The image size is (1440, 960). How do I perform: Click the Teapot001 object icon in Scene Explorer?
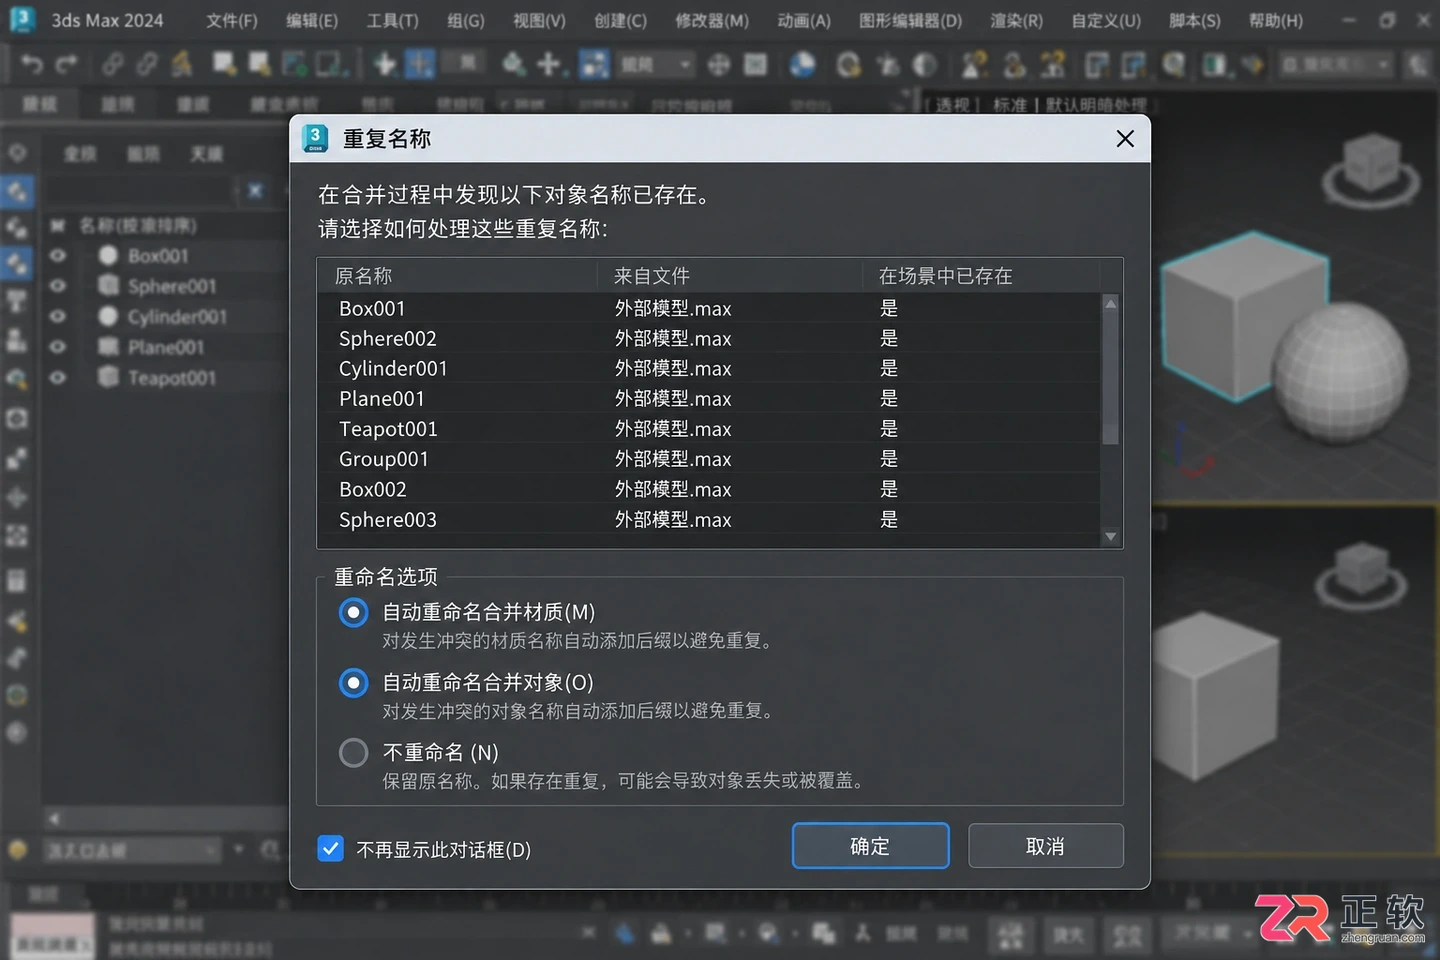[108, 377]
